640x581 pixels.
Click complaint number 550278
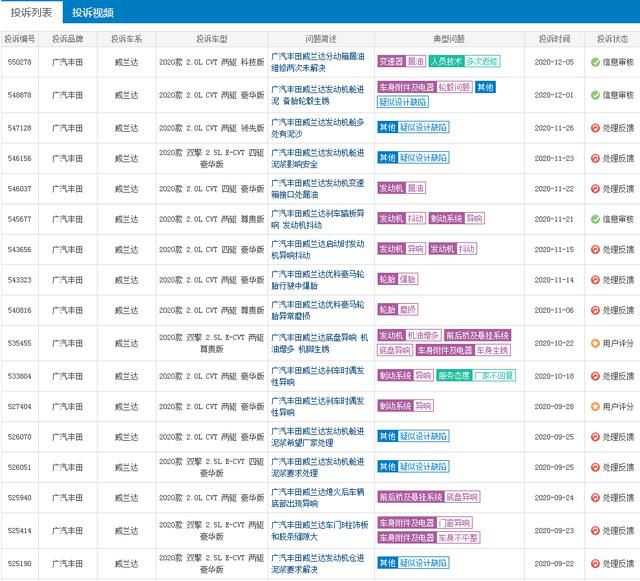[20, 62]
